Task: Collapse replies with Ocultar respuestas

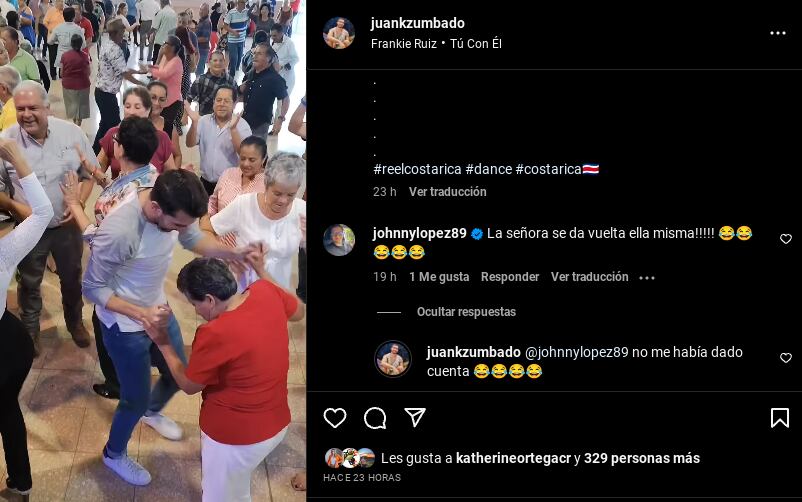Action: pyautogui.click(x=466, y=312)
